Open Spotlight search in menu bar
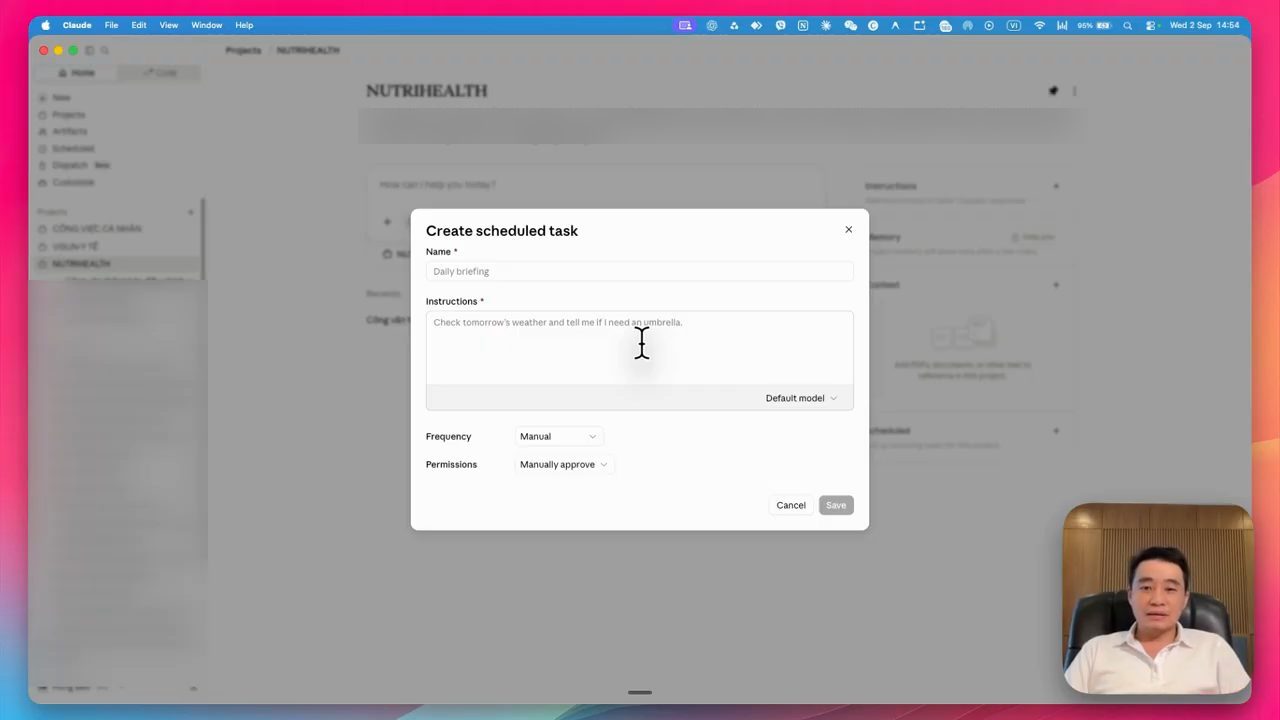The height and width of the screenshot is (720, 1280). 1128,25
